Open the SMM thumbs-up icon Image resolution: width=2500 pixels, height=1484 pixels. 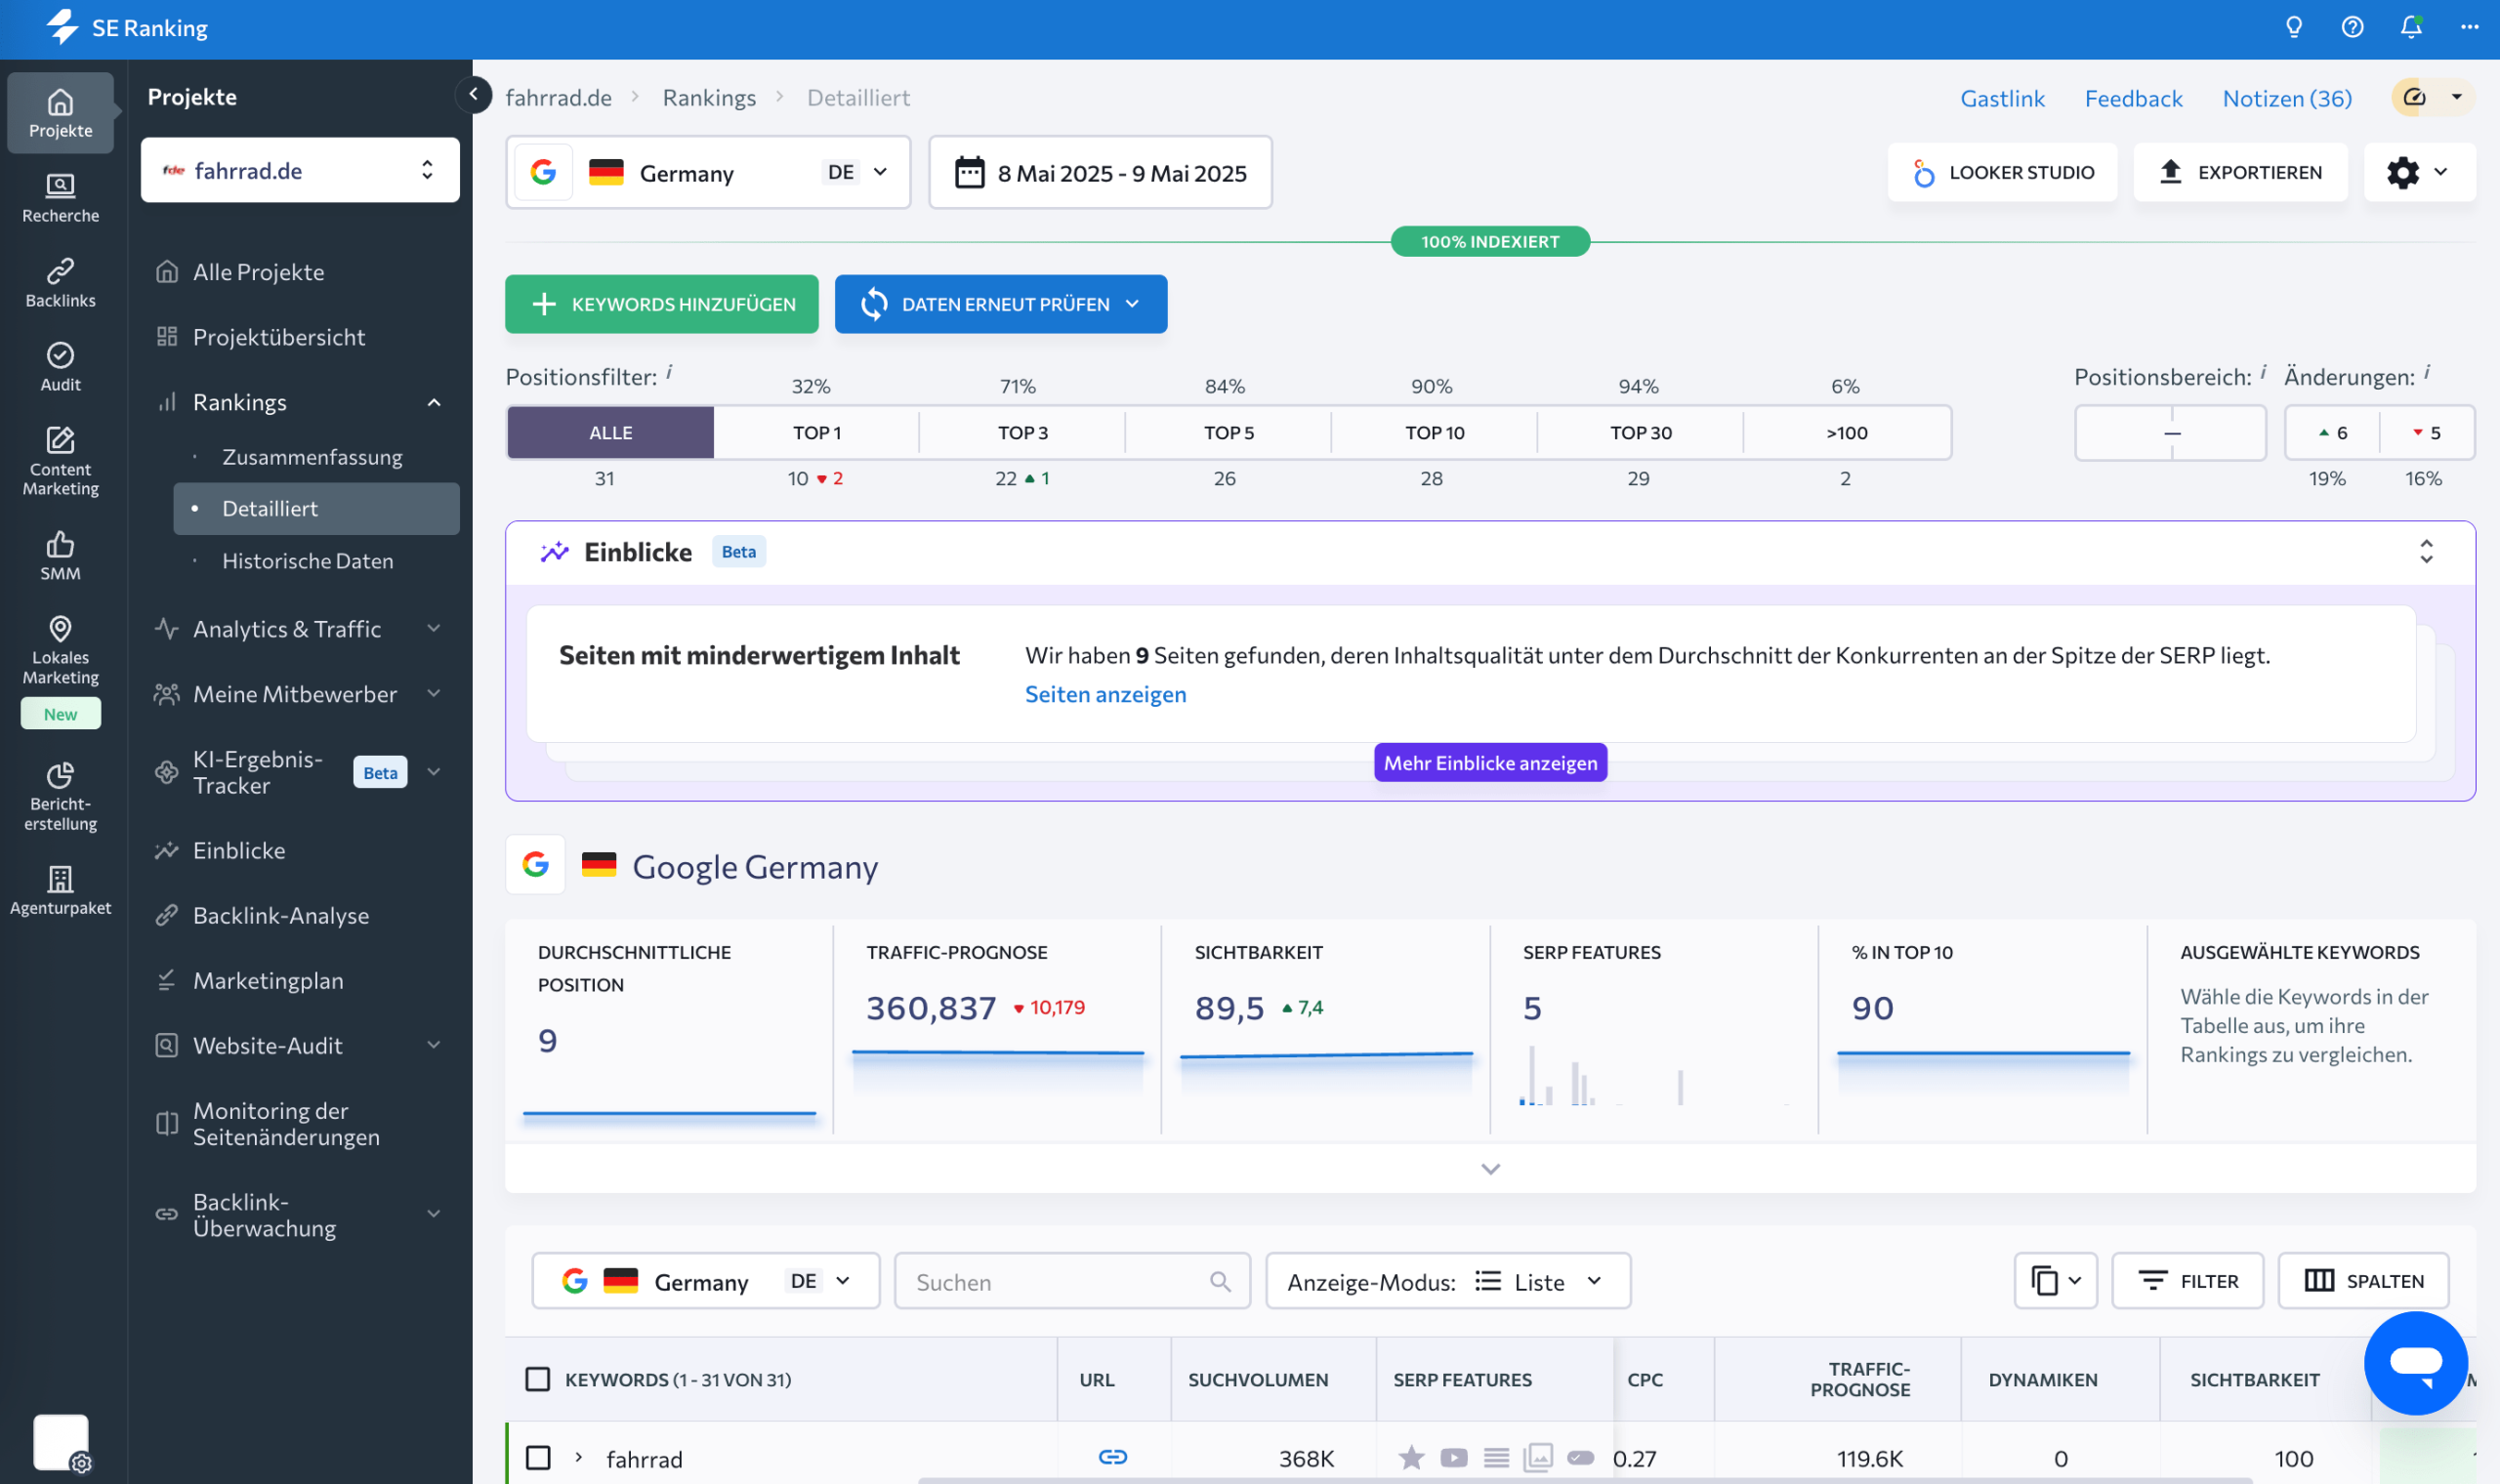60,556
